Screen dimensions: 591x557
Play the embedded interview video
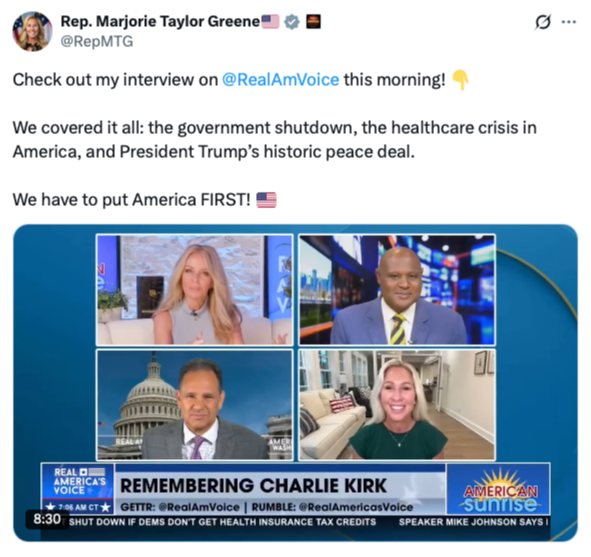[x=296, y=383]
